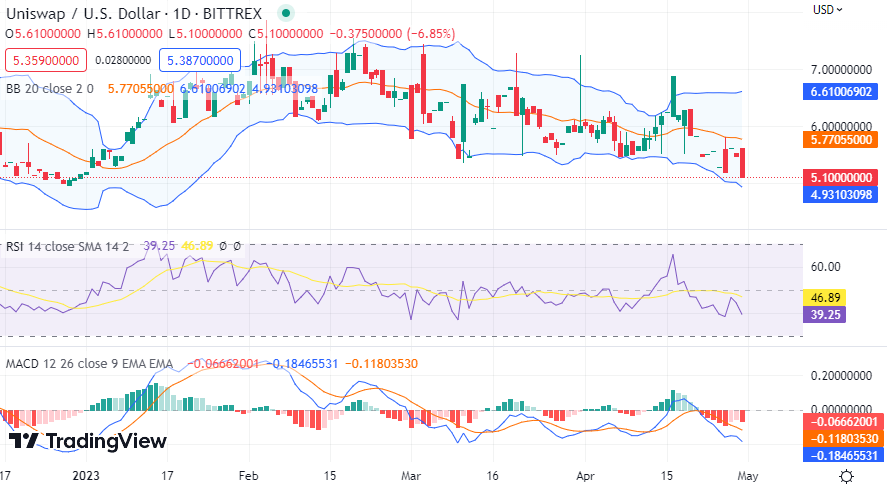Click the 0.20000000 MACD axis tick
Screen dimensions: 887x489
point(841,376)
